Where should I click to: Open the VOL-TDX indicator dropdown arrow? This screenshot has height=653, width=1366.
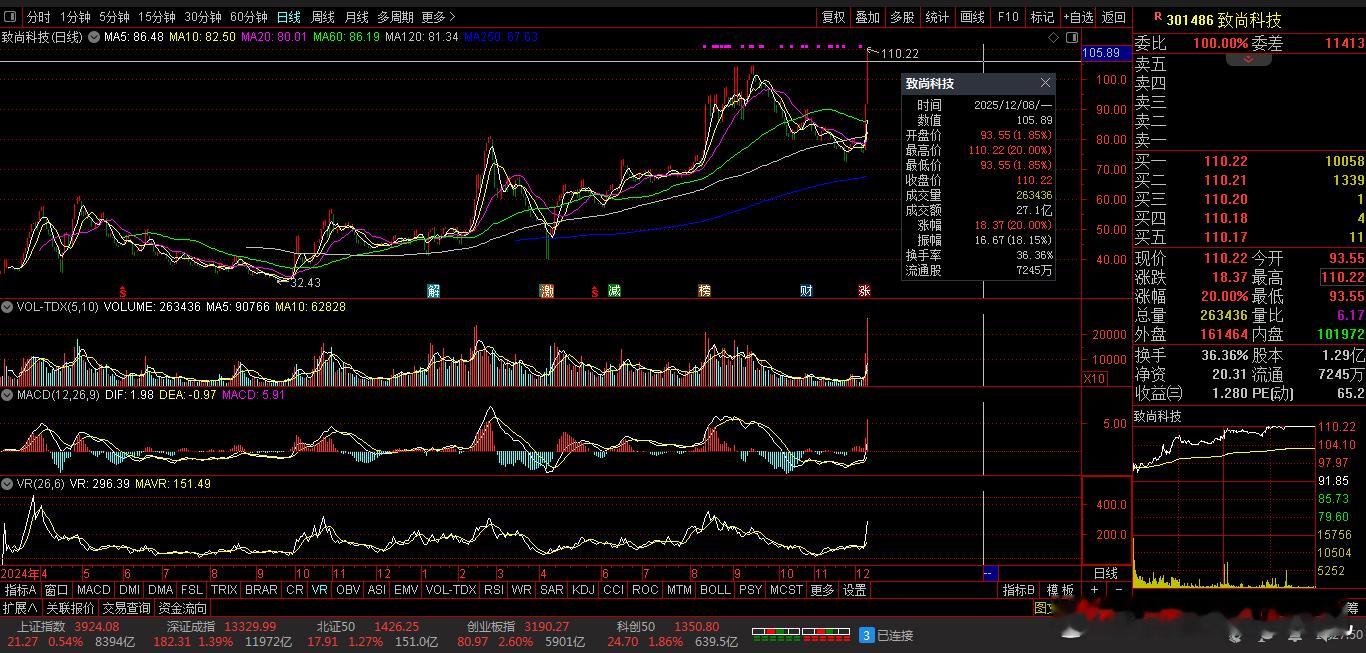click(7, 306)
